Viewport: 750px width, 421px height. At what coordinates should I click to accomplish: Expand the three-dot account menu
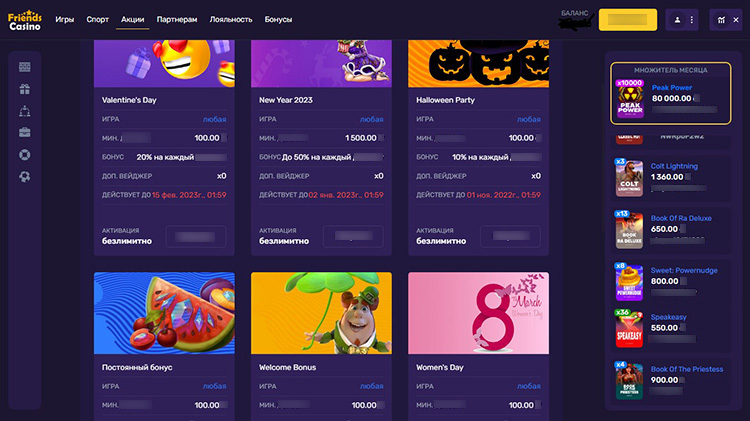pyautogui.click(x=692, y=20)
